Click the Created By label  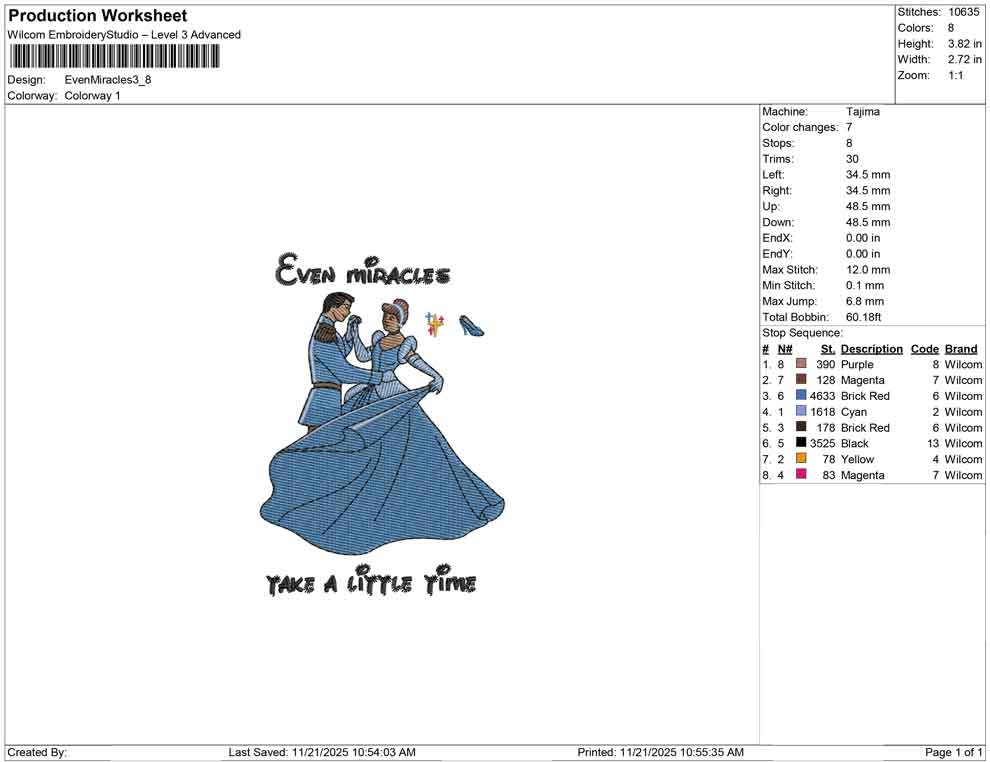pyautogui.click(x=37, y=752)
